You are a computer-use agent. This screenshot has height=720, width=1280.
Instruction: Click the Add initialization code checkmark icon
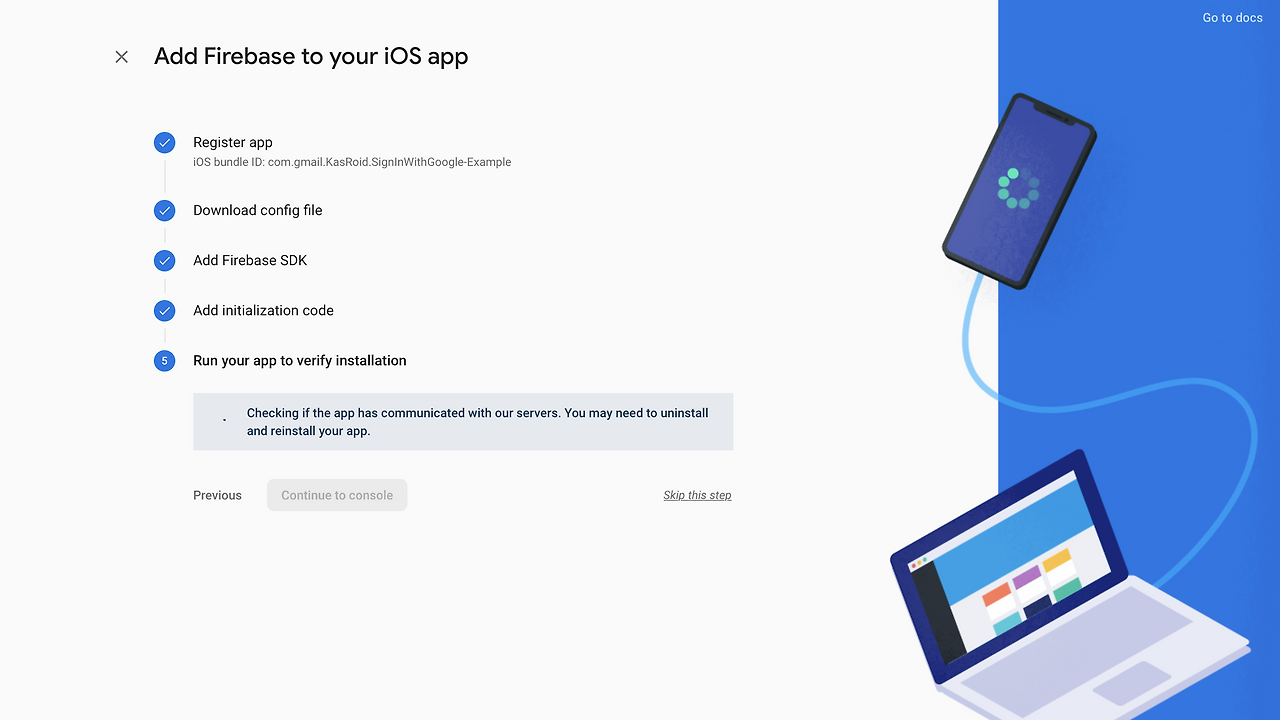165,311
